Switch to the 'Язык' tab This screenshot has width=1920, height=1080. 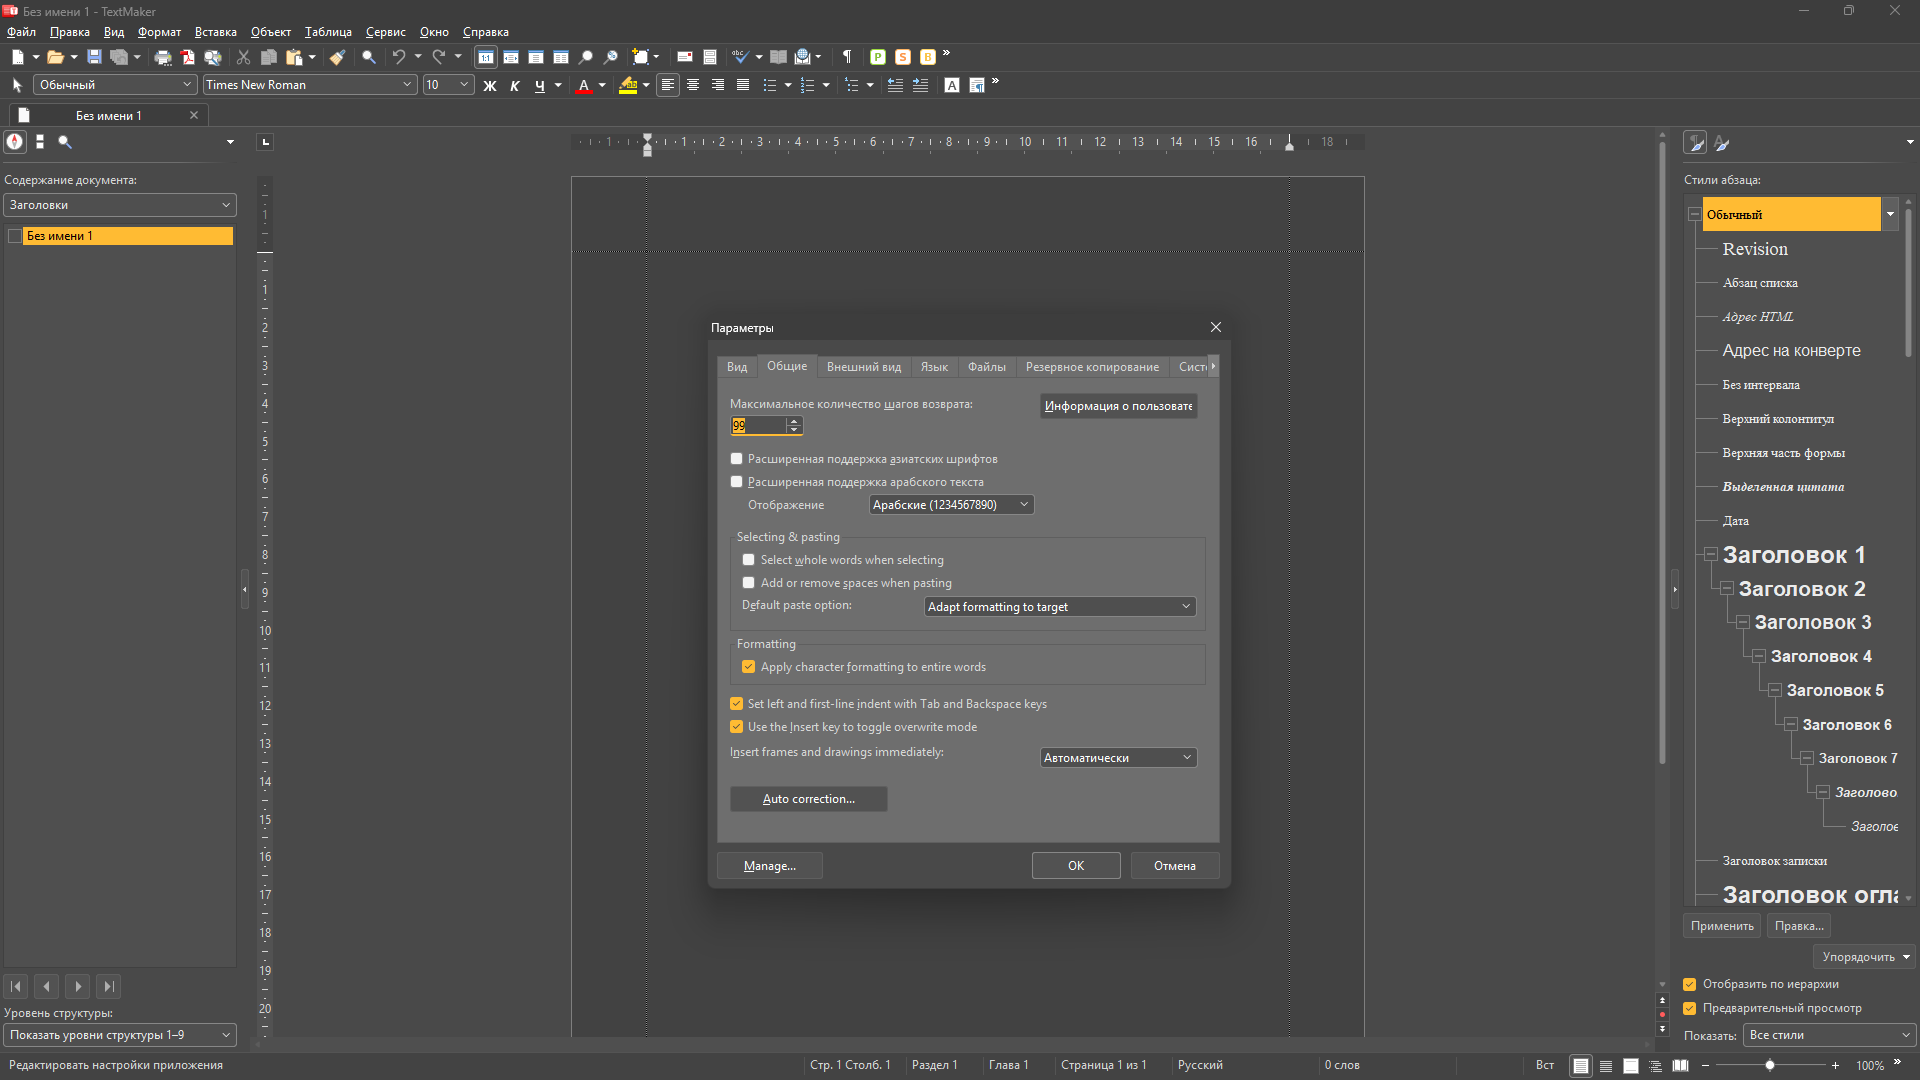tap(934, 367)
